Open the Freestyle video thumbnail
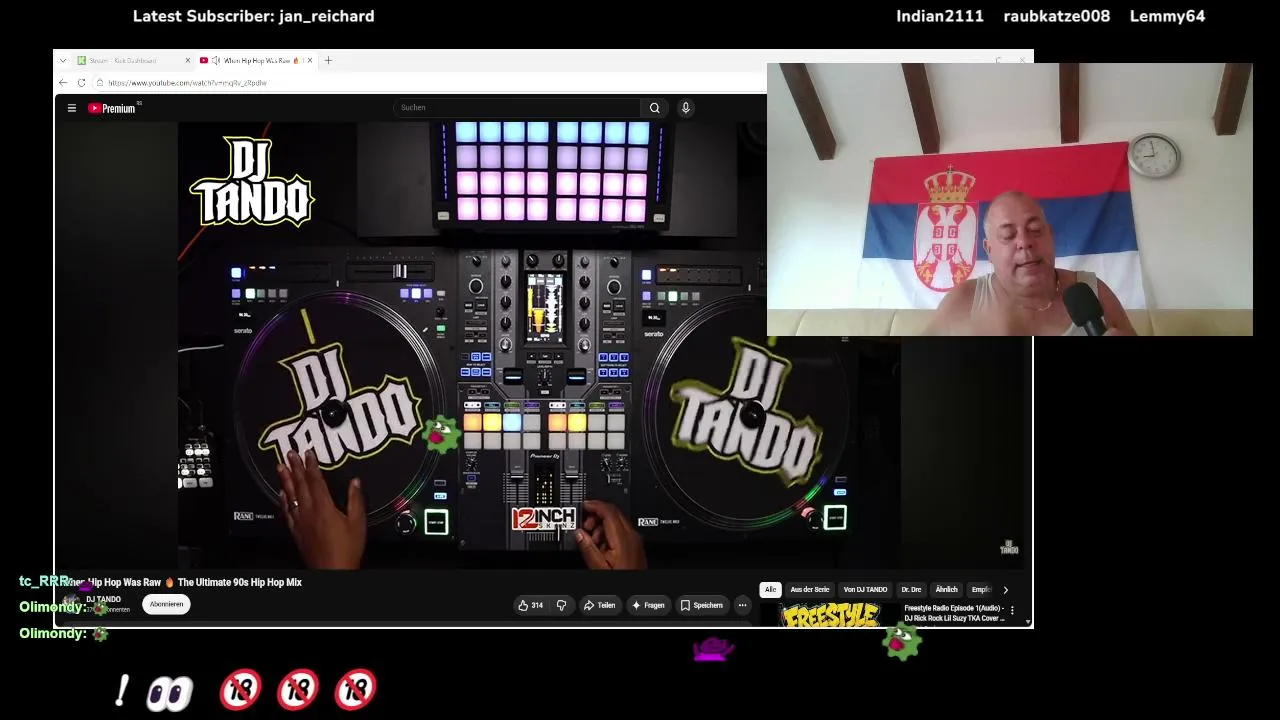The width and height of the screenshot is (1280, 720). tap(830, 614)
